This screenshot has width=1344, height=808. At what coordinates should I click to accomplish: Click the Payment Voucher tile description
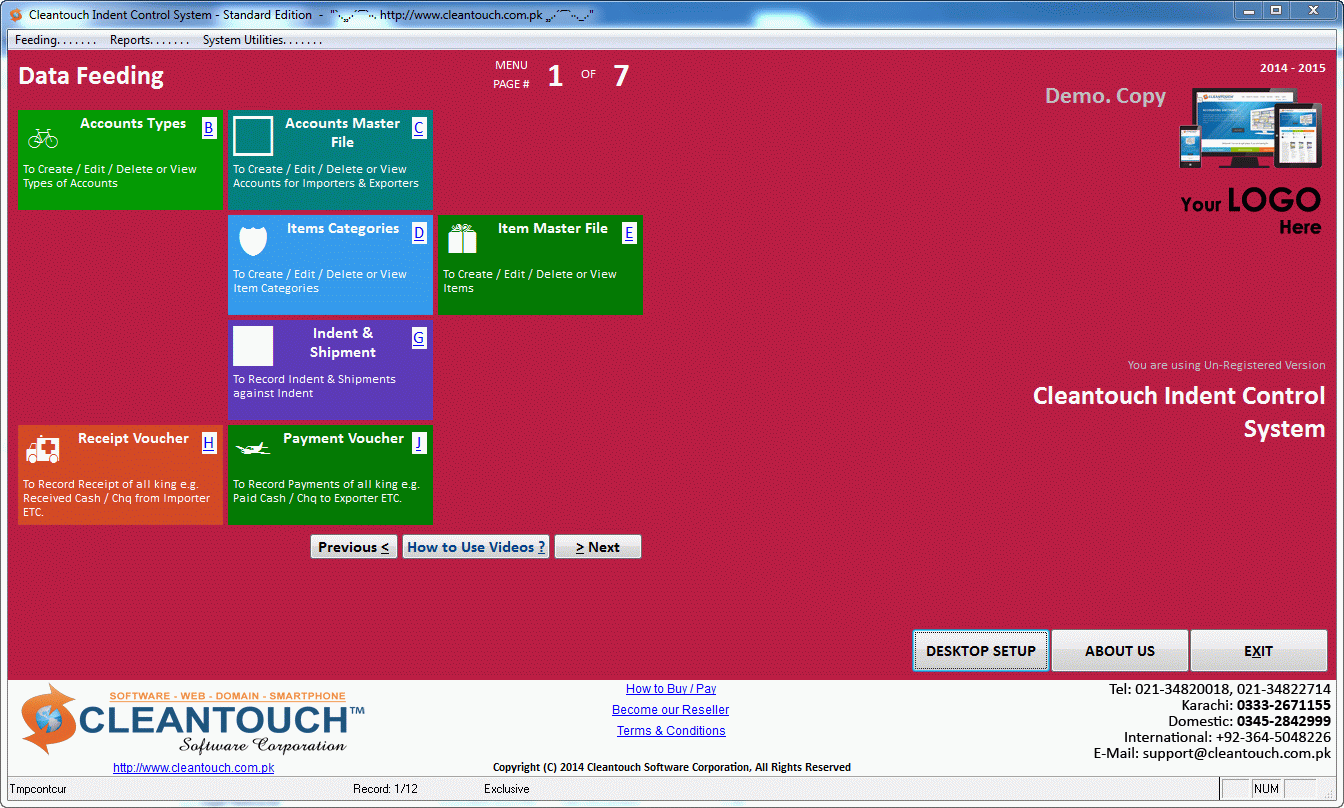point(326,491)
